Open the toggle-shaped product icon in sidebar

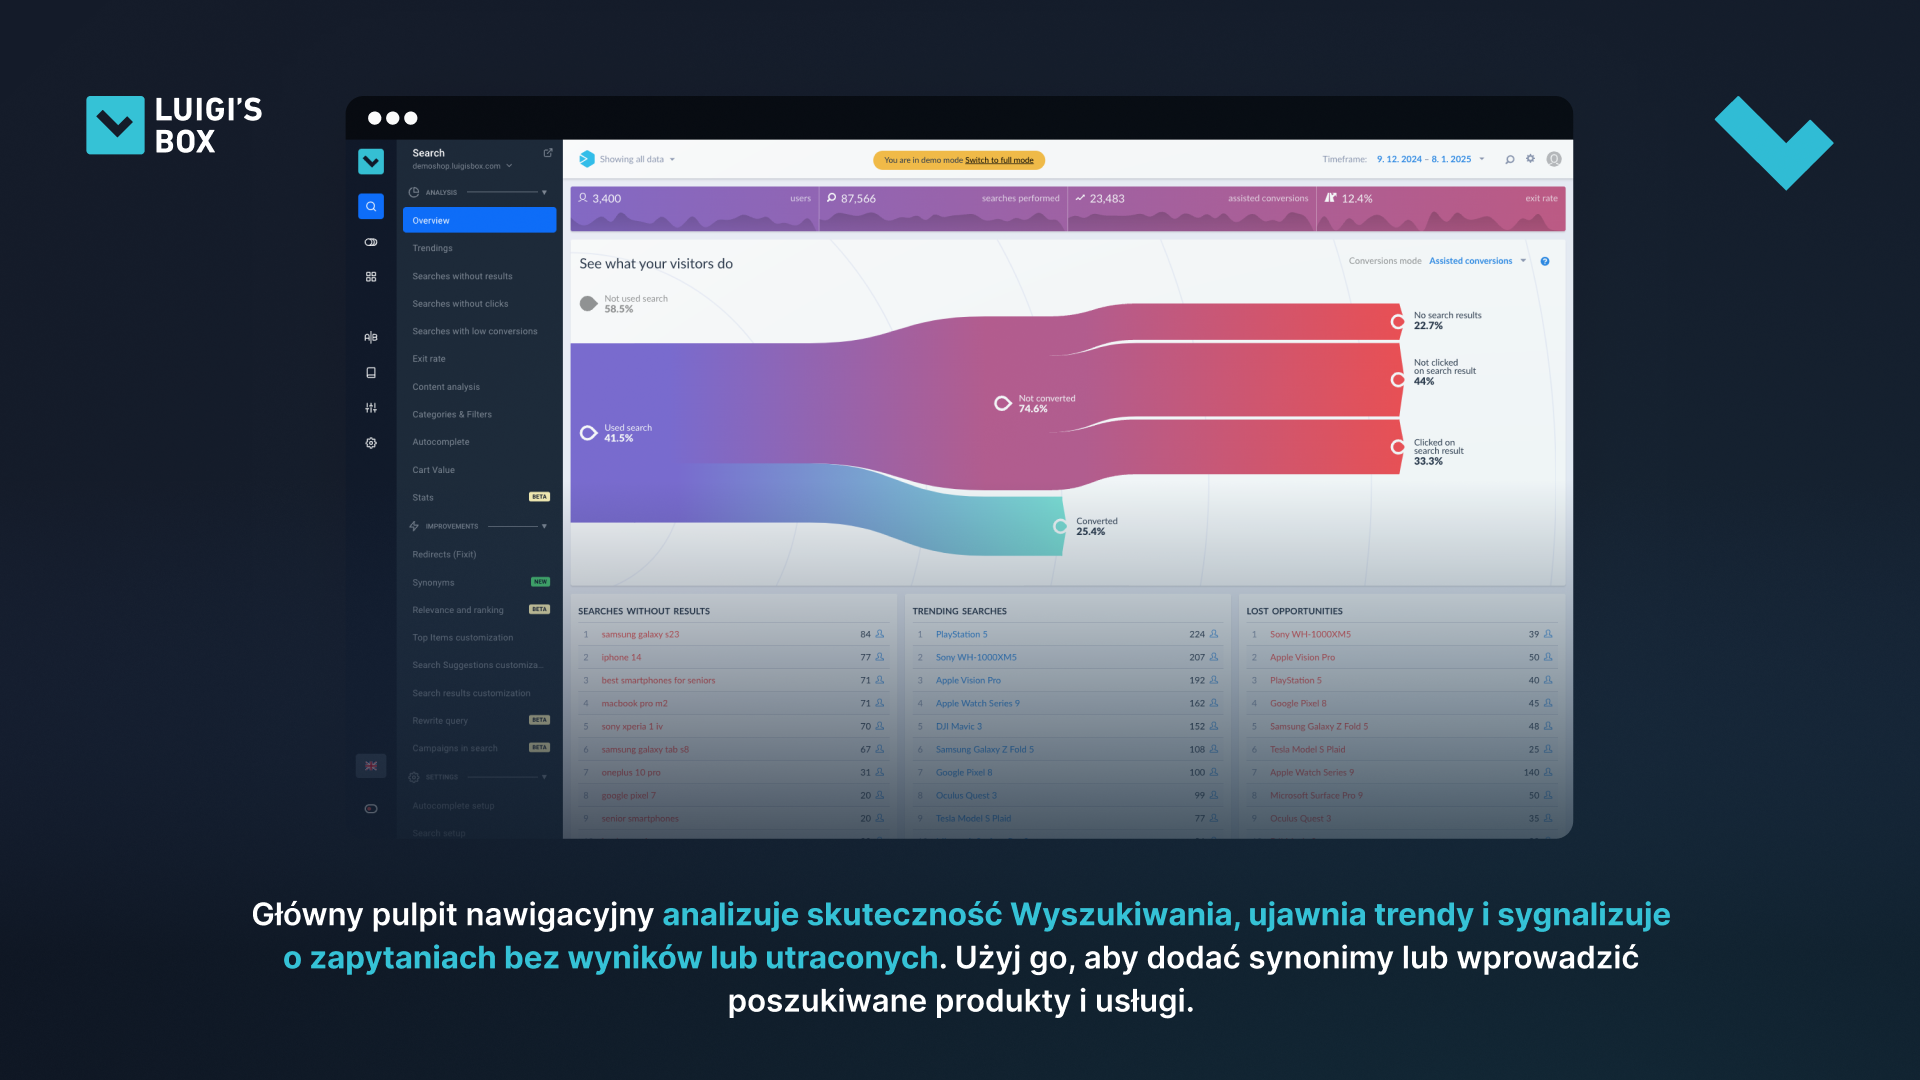point(371,242)
